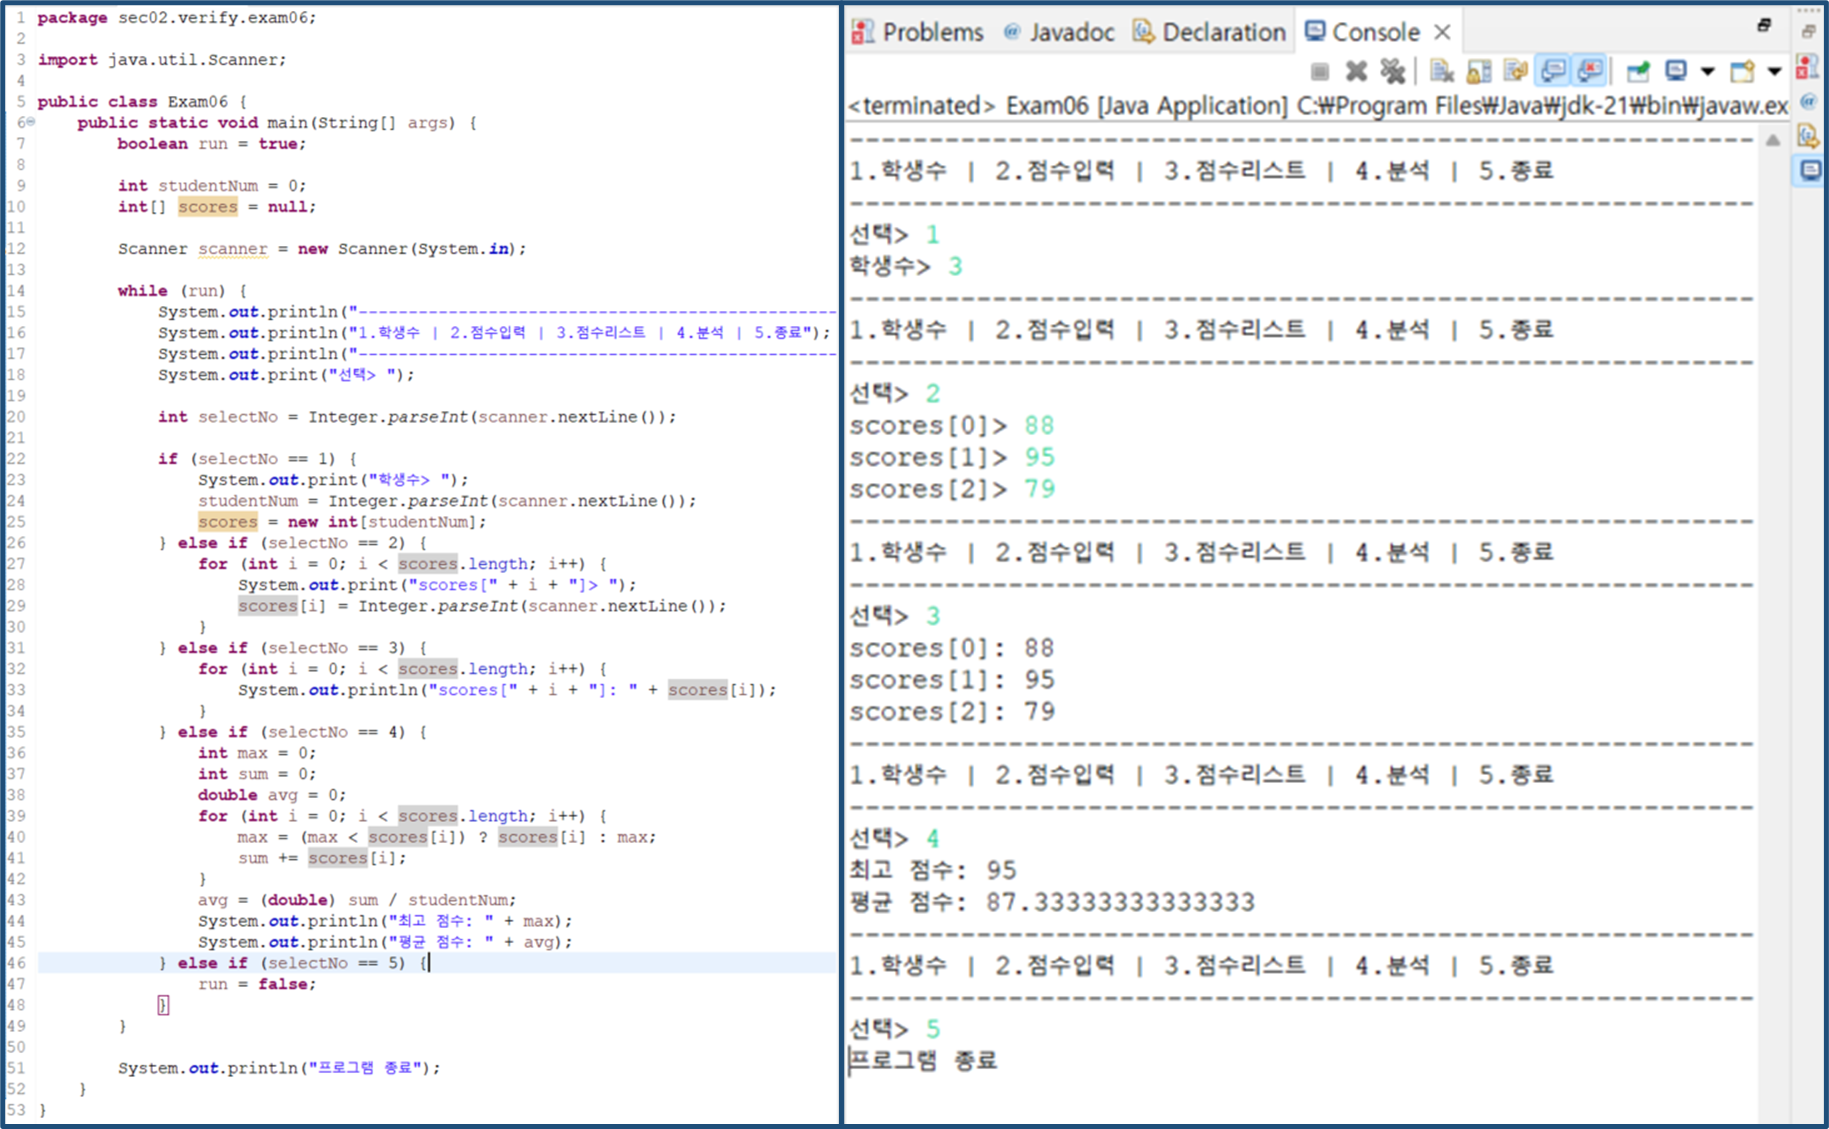
Task: Click console line 'scores[1]> 95'
Action: click(x=952, y=458)
